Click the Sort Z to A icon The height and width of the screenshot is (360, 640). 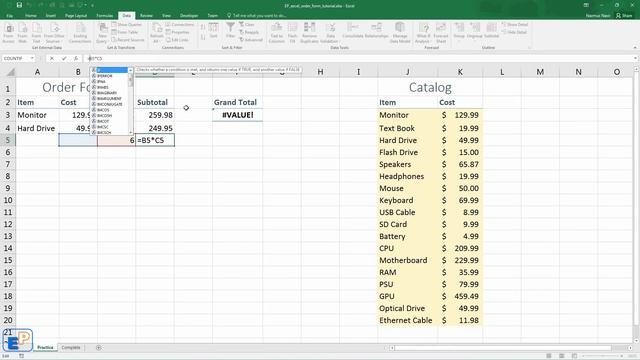(x=203, y=37)
